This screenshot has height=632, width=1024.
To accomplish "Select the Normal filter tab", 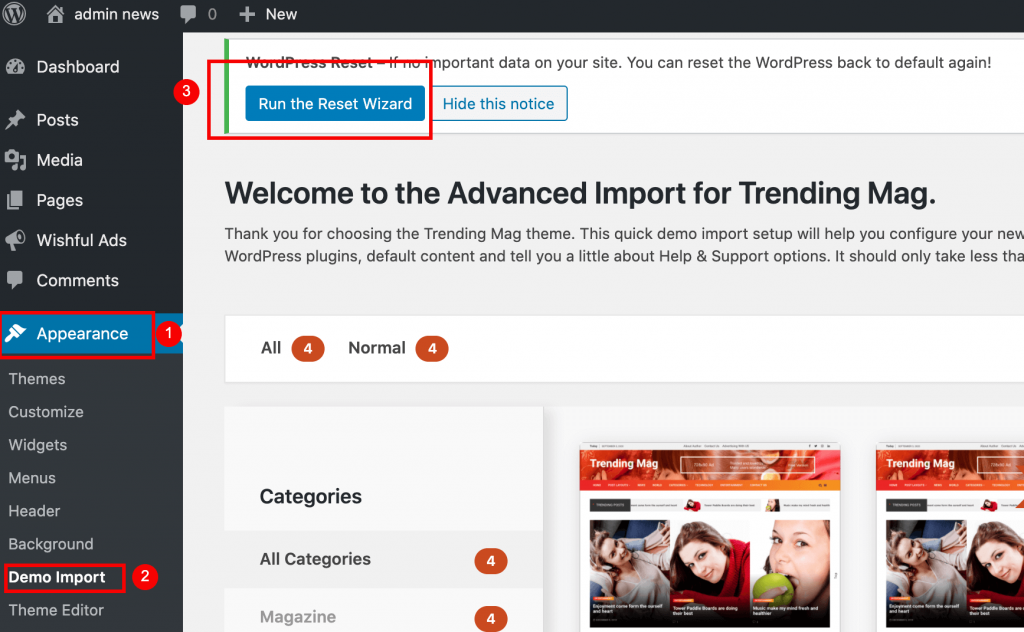I will [x=398, y=348].
